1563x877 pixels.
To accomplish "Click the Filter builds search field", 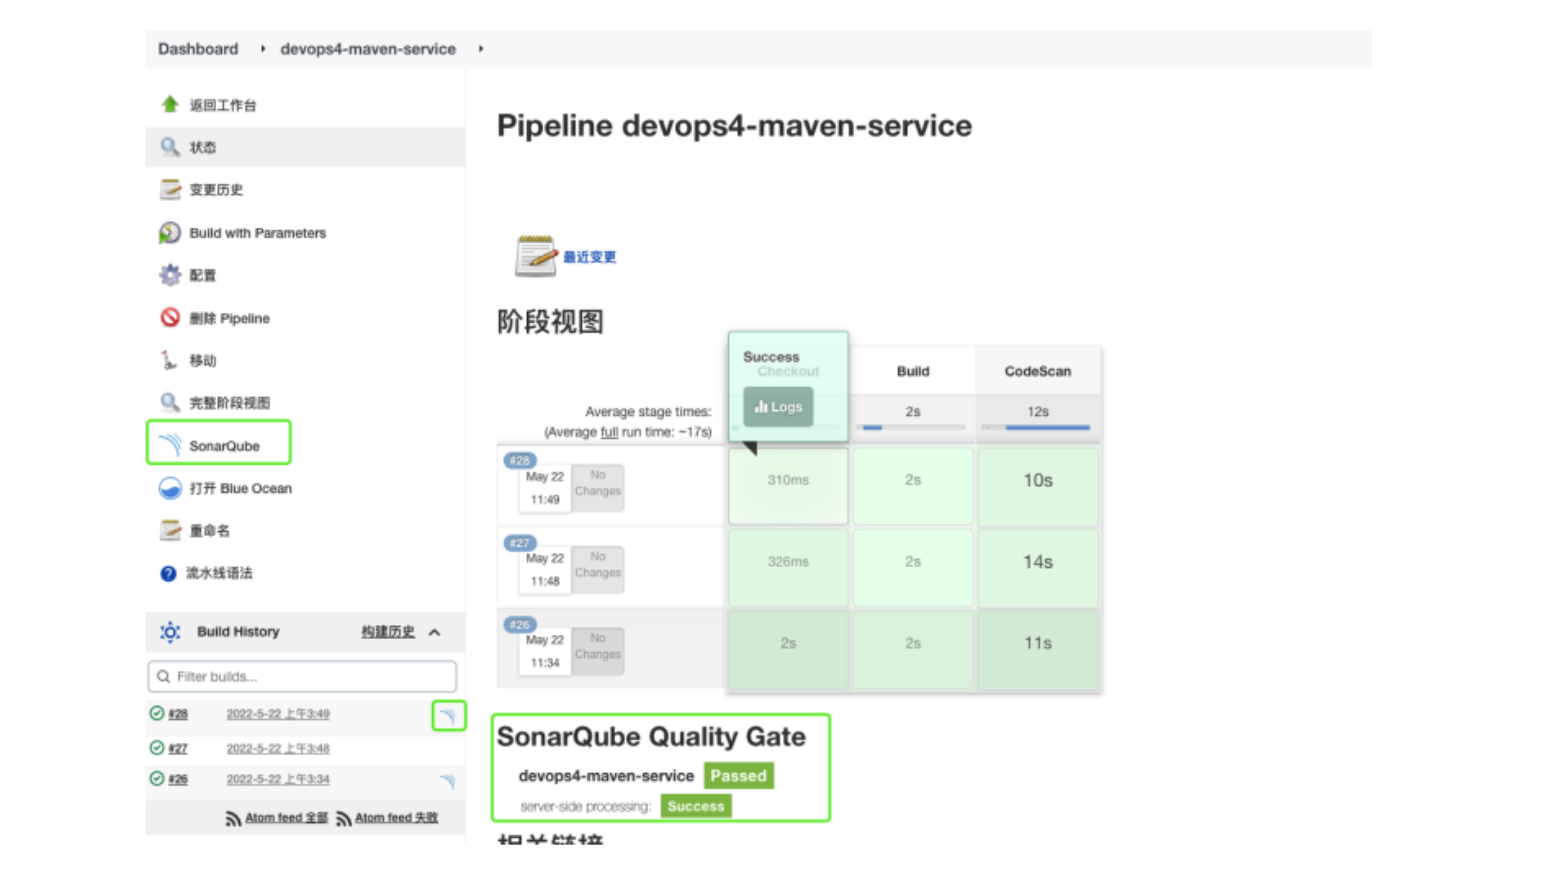I will click(302, 676).
